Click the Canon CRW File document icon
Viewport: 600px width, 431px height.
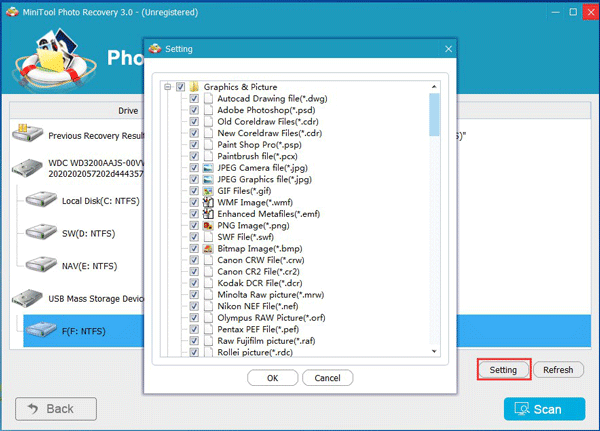tap(209, 260)
